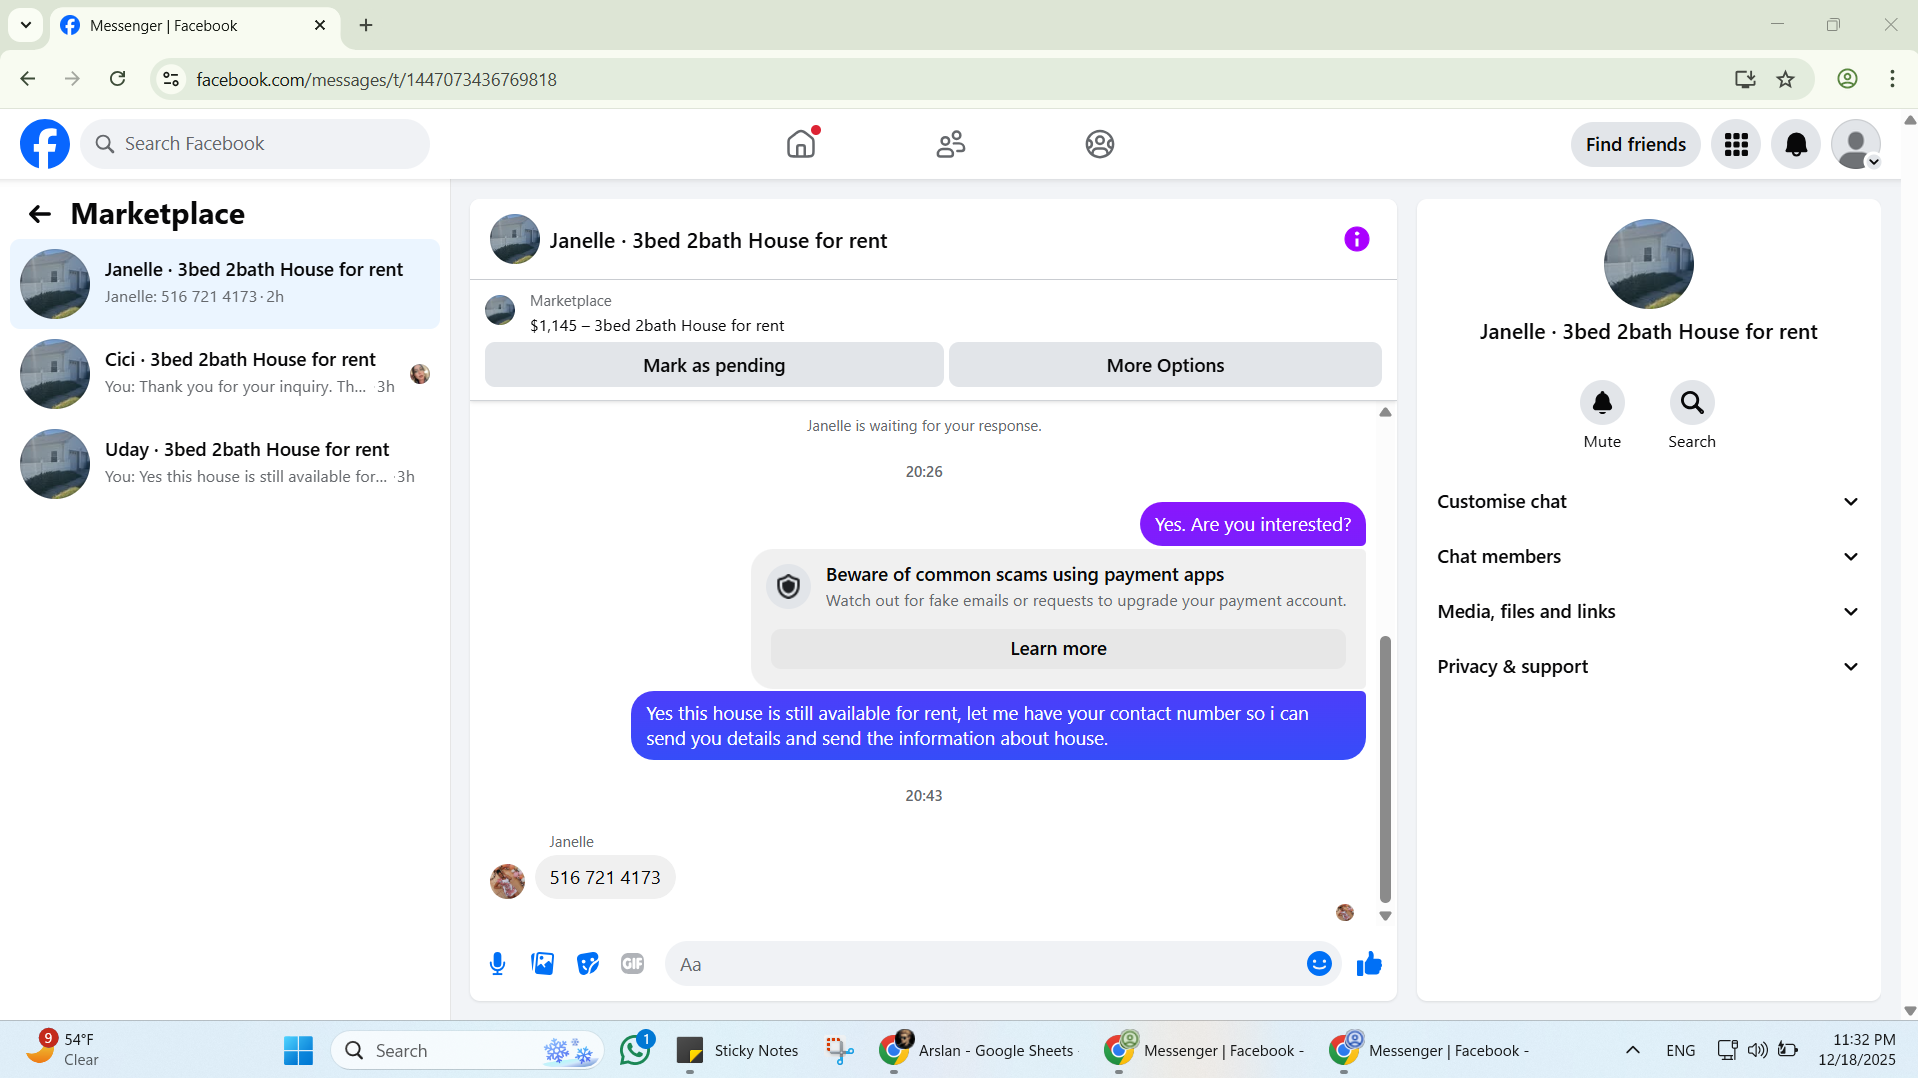Click Mark as pending button
The height and width of the screenshot is (1078, 1918).
tap(714, 365)
